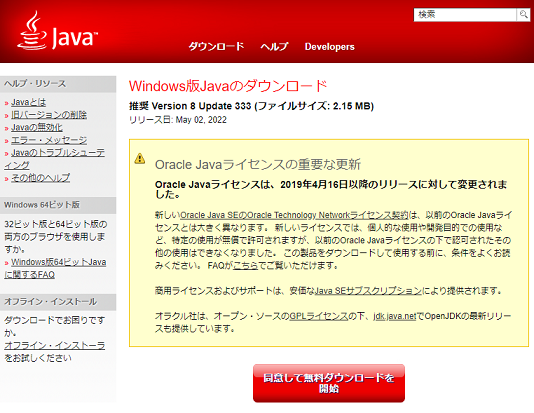
Task: Click the red arrow bullet beside Javaとは
Action: click(x=6, y=103)
